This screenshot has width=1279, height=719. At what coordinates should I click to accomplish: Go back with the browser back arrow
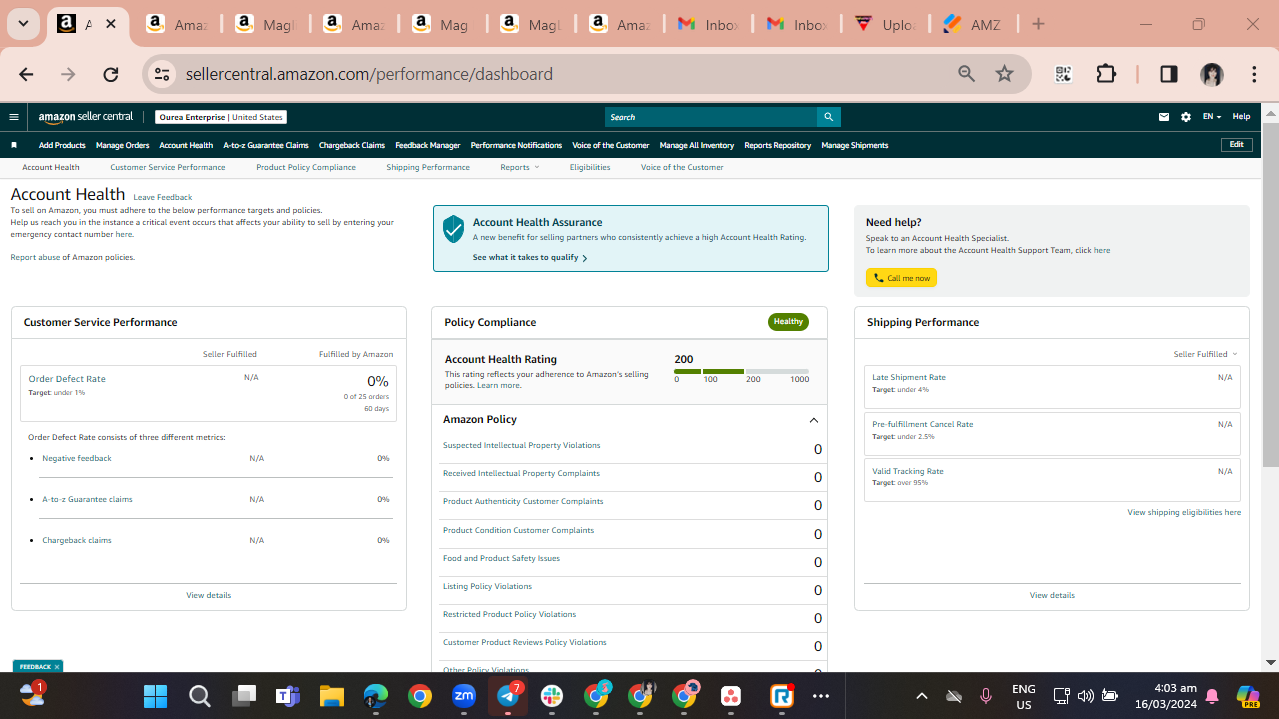point(26,74)
